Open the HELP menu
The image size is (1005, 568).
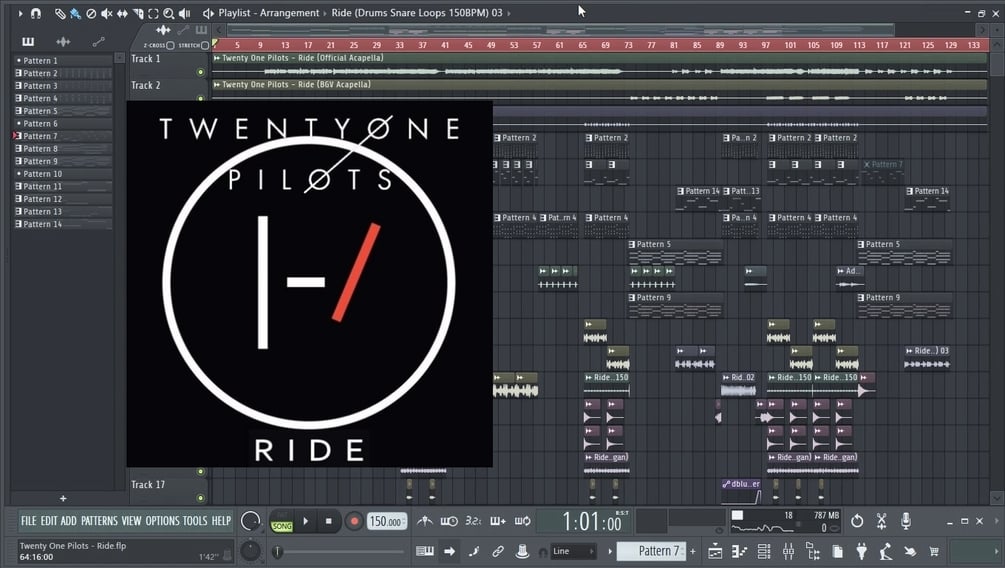221,521
